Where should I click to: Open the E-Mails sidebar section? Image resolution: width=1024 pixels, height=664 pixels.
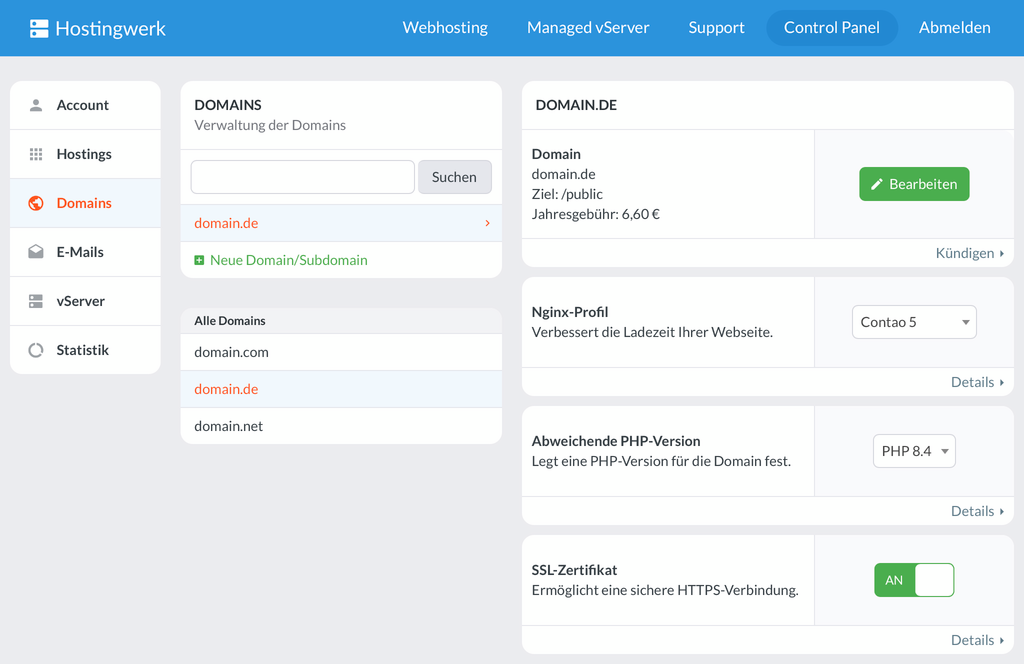(86, 252)
